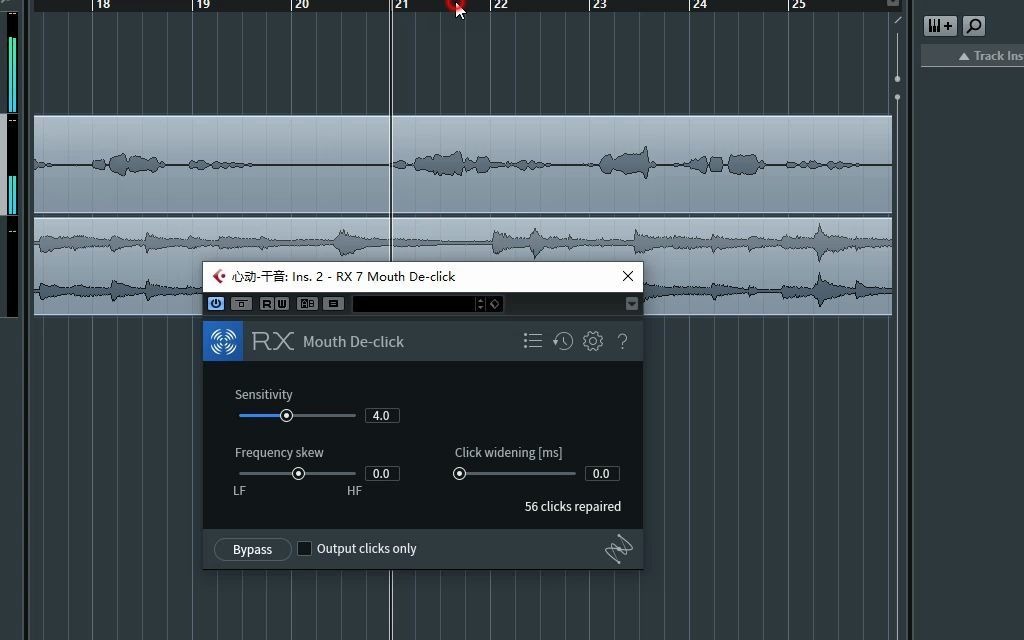Adjust the Sensitivity slider

286,415
